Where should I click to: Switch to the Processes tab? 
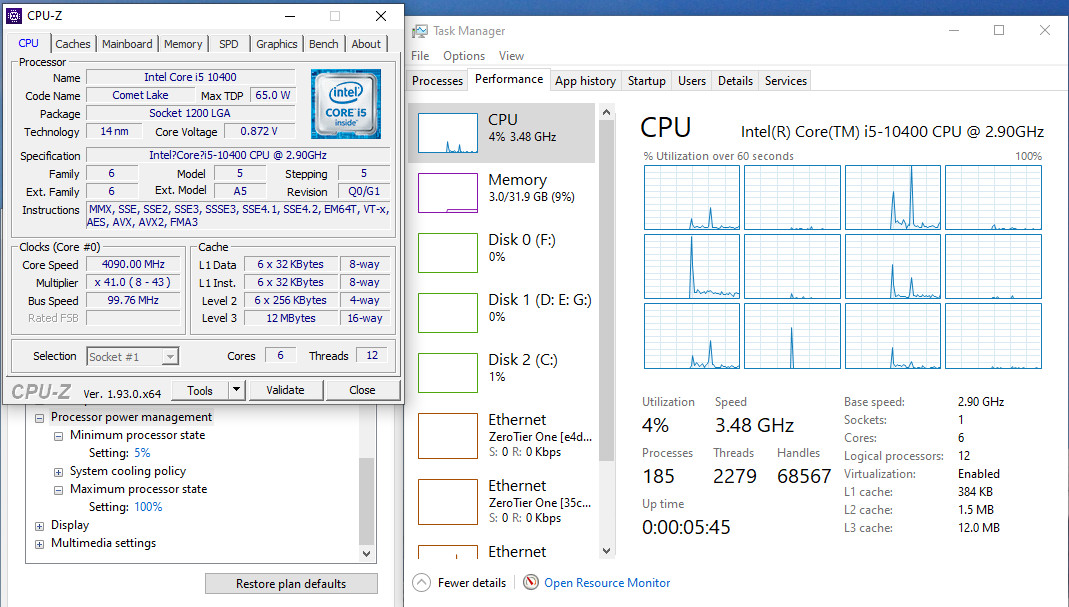pos(438,80)
